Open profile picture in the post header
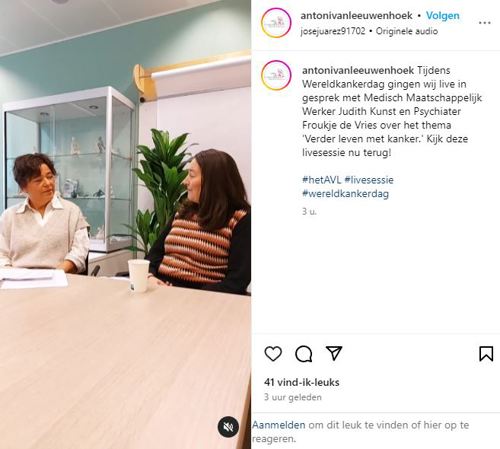The image size is (500, 449). (x=276, y=23)
